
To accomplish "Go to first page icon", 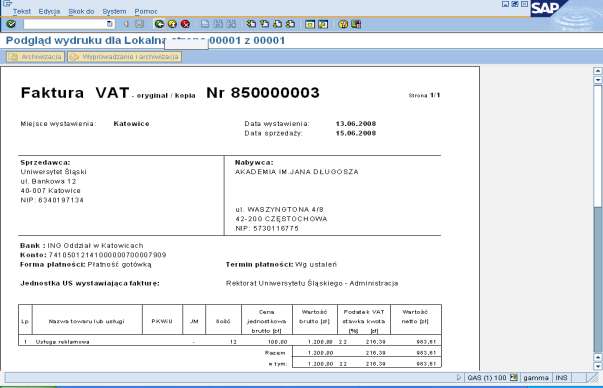I will 251,24.
